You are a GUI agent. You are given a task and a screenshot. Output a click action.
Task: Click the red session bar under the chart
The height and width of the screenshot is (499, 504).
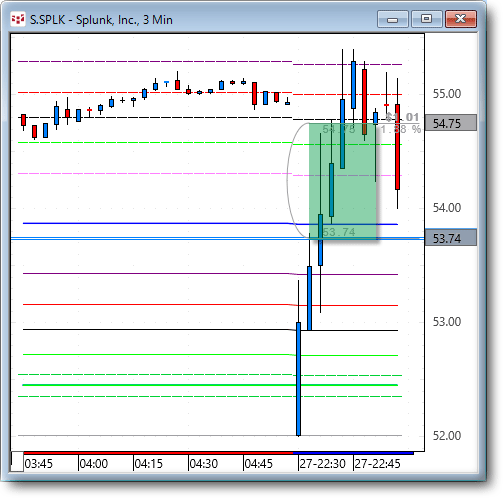pos(158,453)
